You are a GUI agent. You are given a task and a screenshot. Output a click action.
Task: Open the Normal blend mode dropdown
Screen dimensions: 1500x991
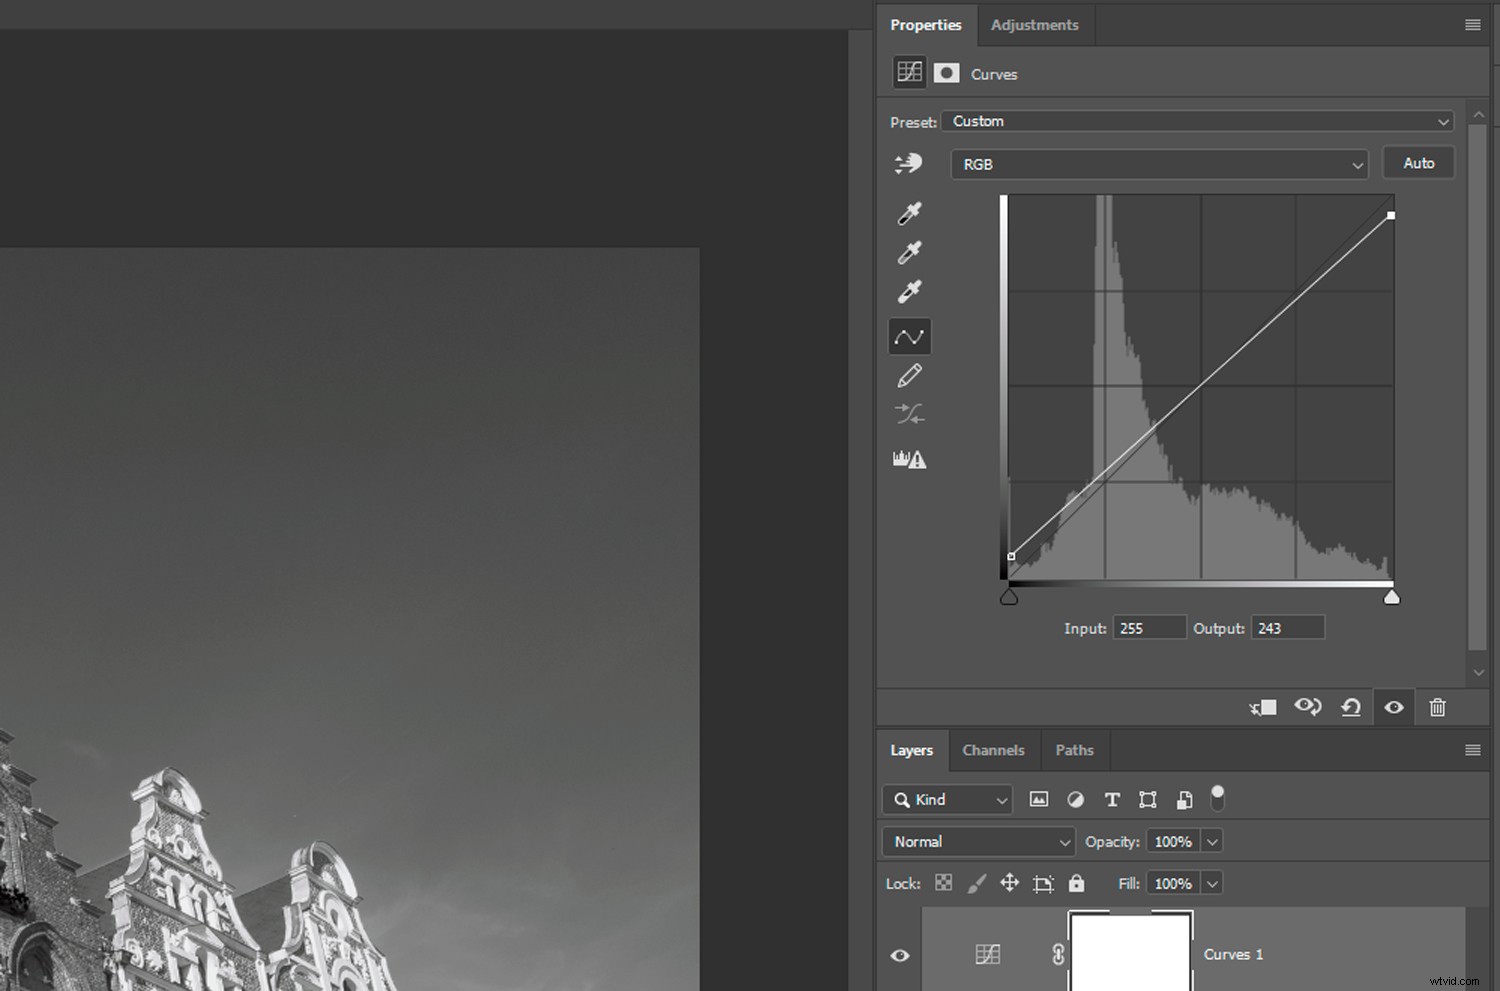977,841
